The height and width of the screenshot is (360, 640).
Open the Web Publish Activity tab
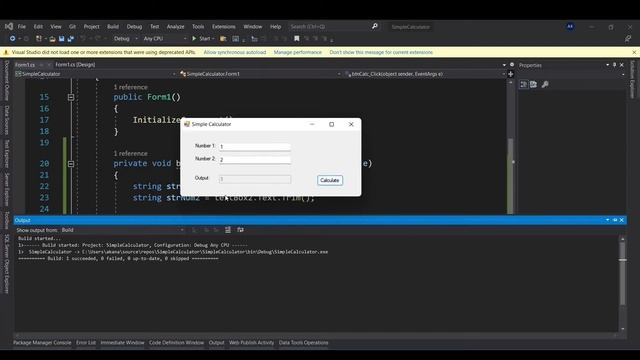click(251, 343)
